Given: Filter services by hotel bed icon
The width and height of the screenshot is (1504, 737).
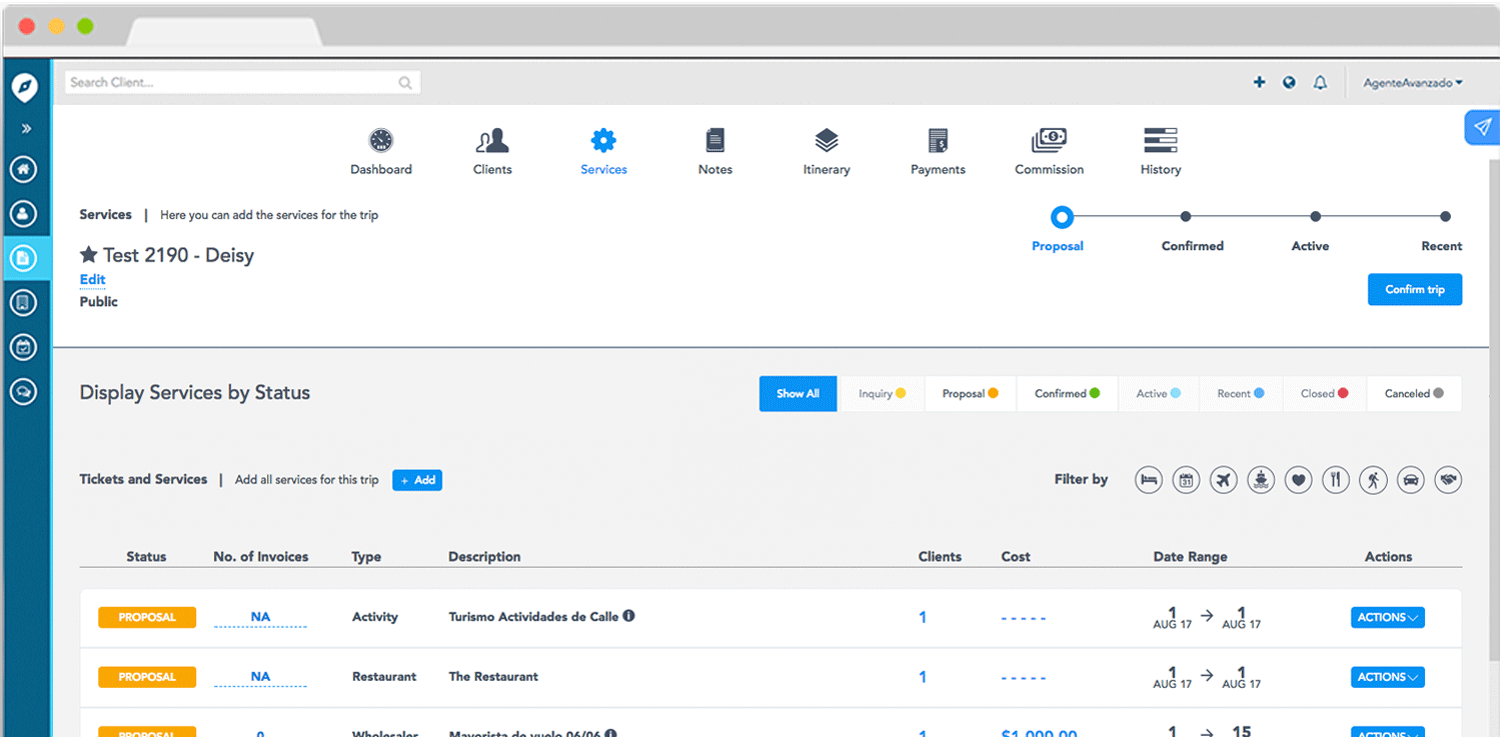Looking at the screenshot, I should point(1149,480).
